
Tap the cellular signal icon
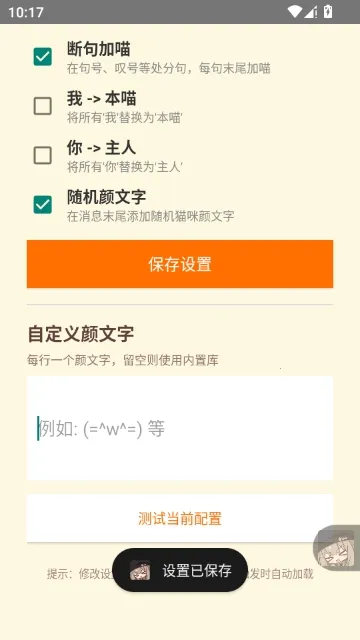(311, 12)
